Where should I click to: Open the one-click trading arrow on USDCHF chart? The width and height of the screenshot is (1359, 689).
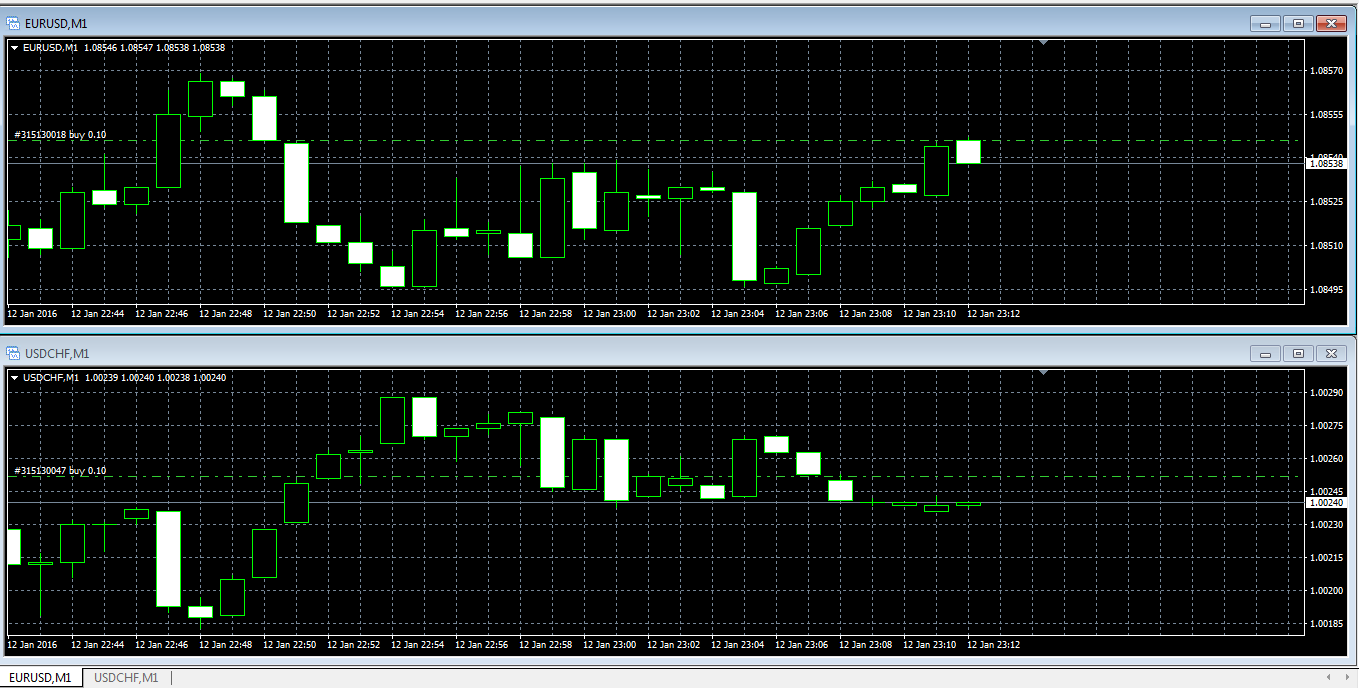click(x=14, y=377)
